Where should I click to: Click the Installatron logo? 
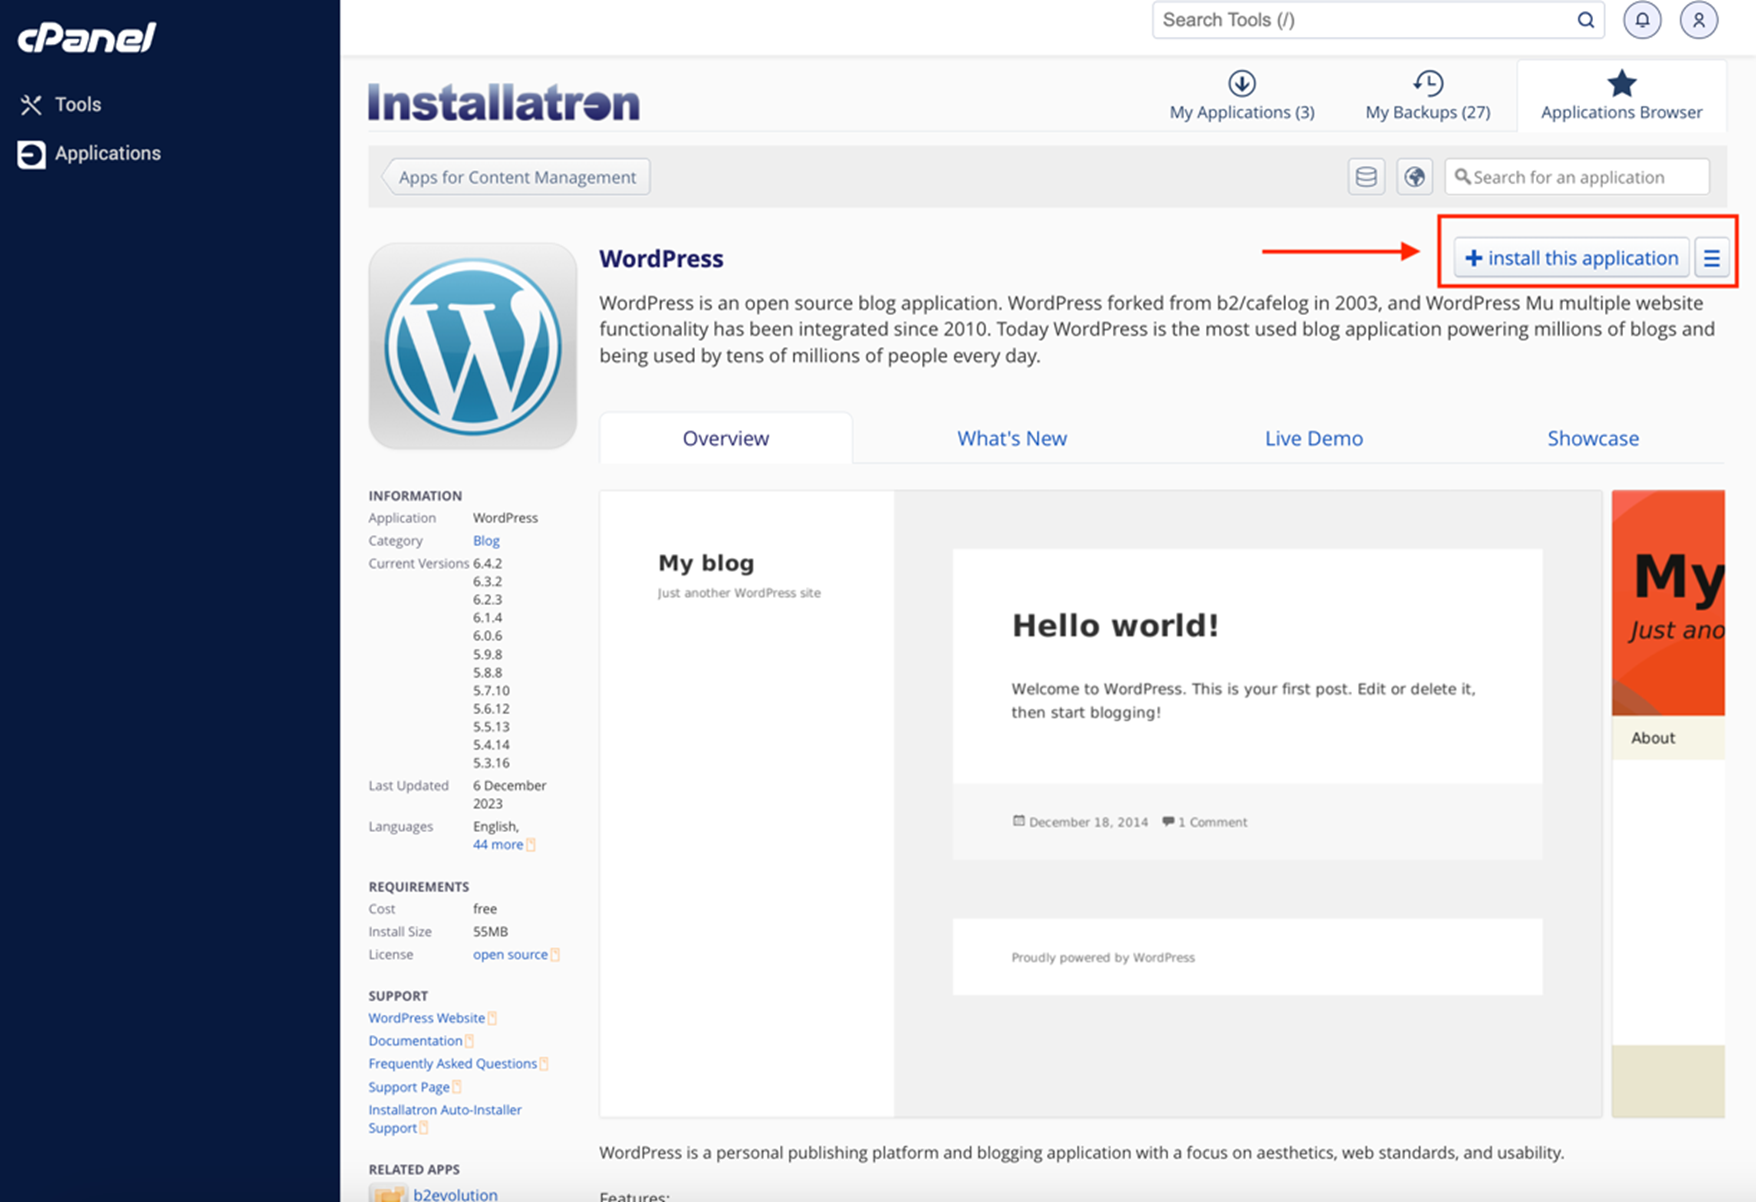pos(503,103)
